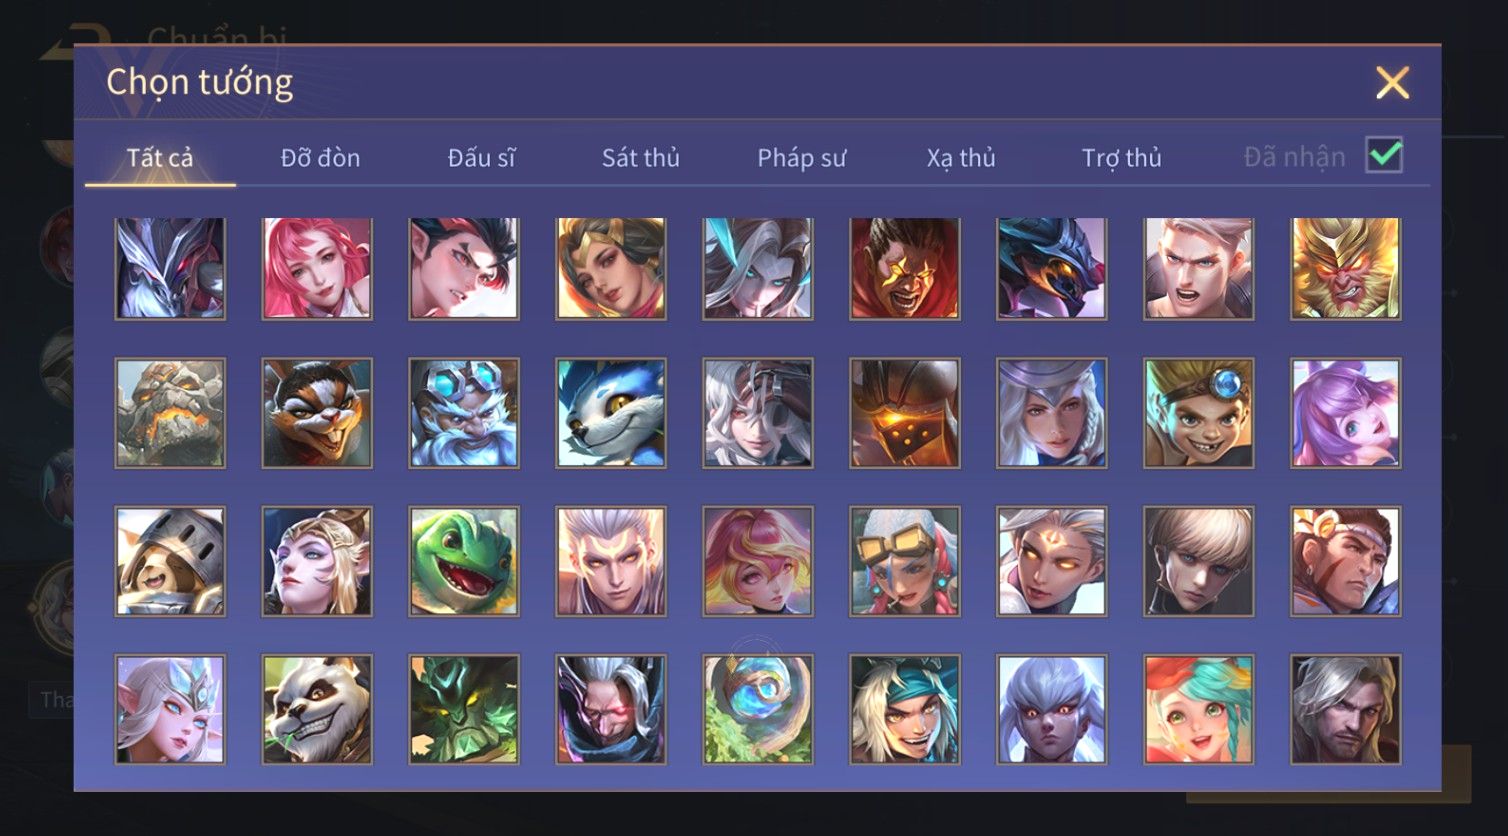Choose the glowing crystal orb portrait
The height and width of the screenshot is (836, 1508).
tap(758, 709)
